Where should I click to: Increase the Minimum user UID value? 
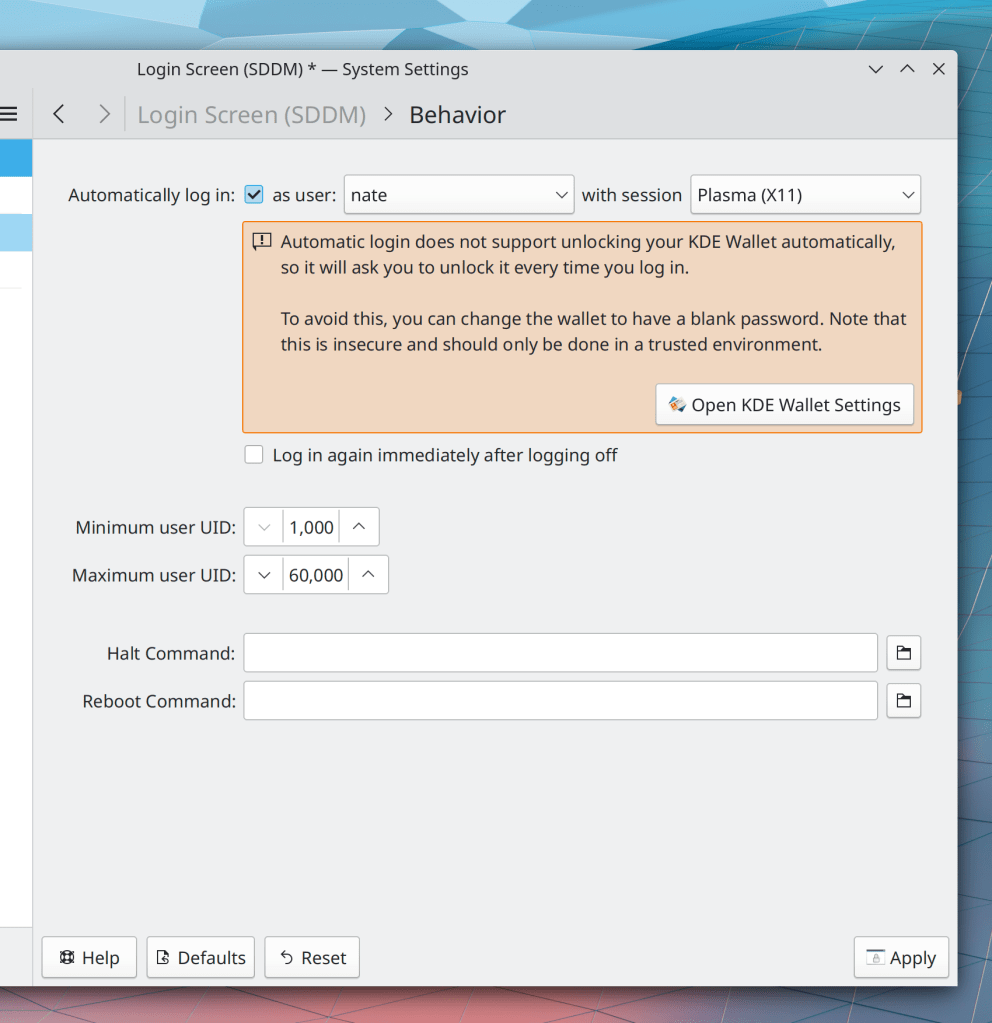point(359,527)
